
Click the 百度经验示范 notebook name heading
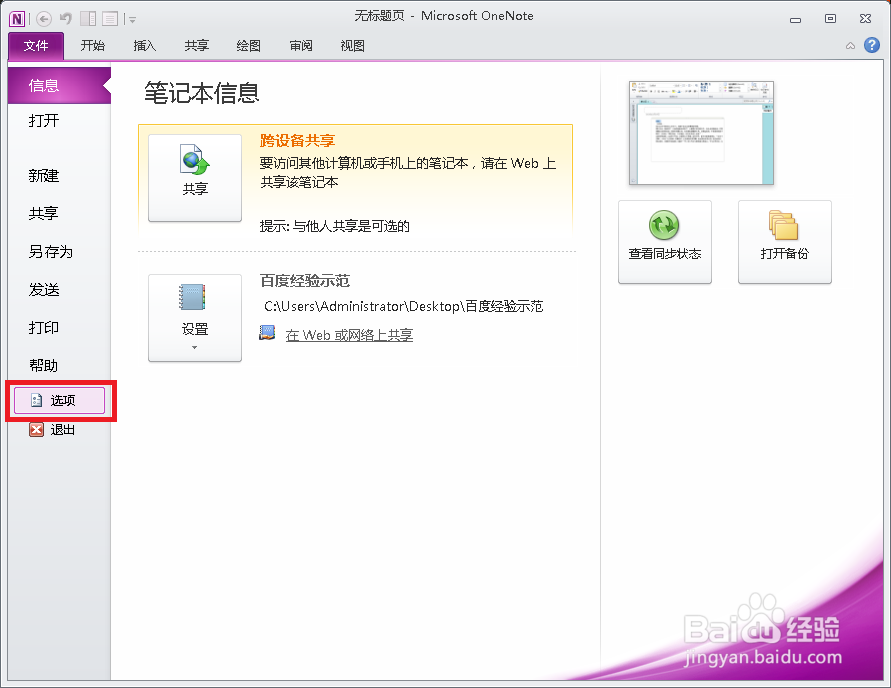coord(305,281)
